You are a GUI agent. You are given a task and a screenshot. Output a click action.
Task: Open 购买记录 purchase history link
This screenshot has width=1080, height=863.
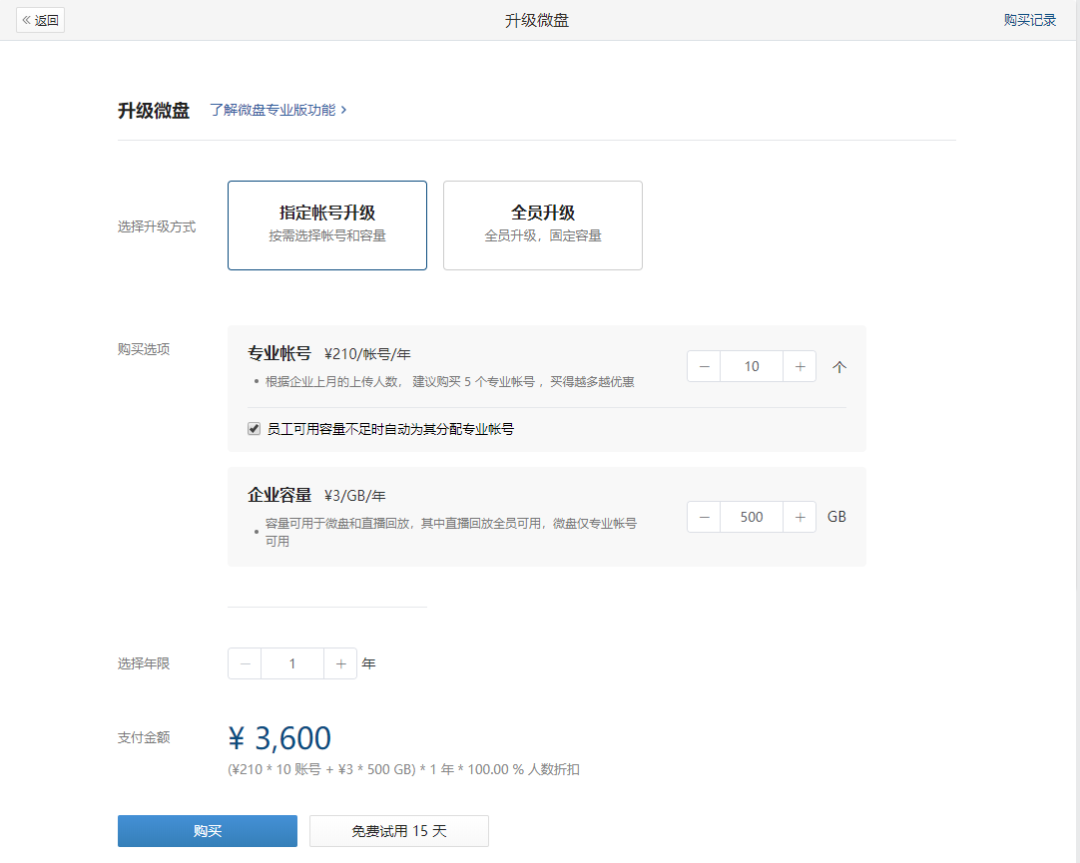tap(1029, 20)
